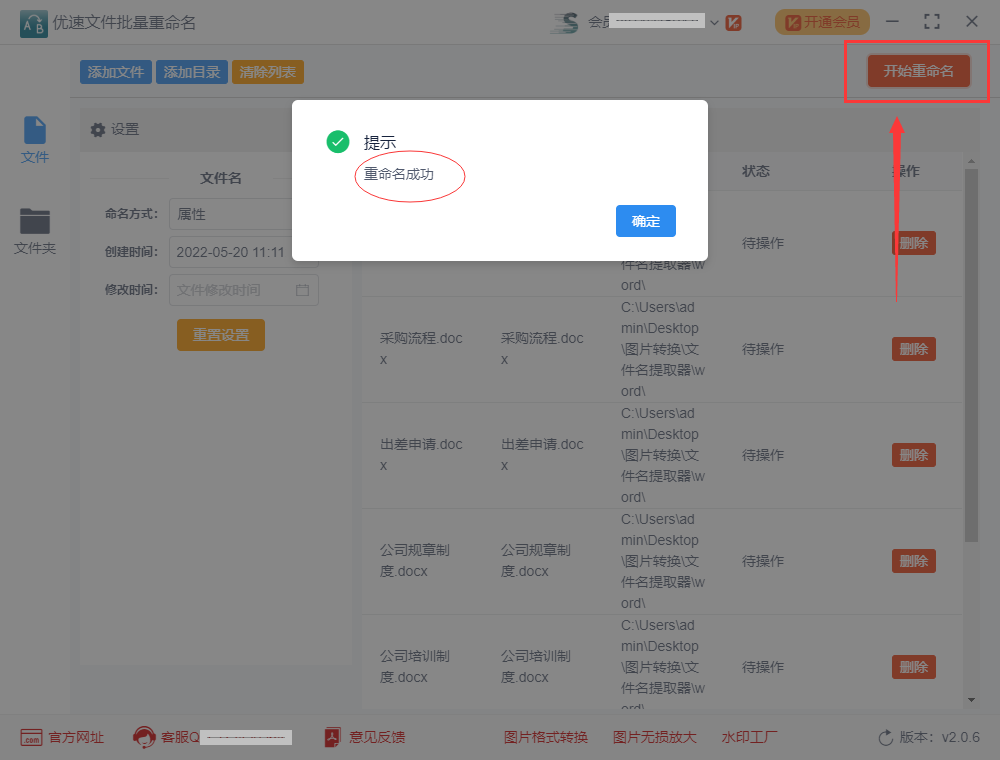Open the 设置 gear icon
The width and height of the screenshot is (1000, 760).
point(97,129)
